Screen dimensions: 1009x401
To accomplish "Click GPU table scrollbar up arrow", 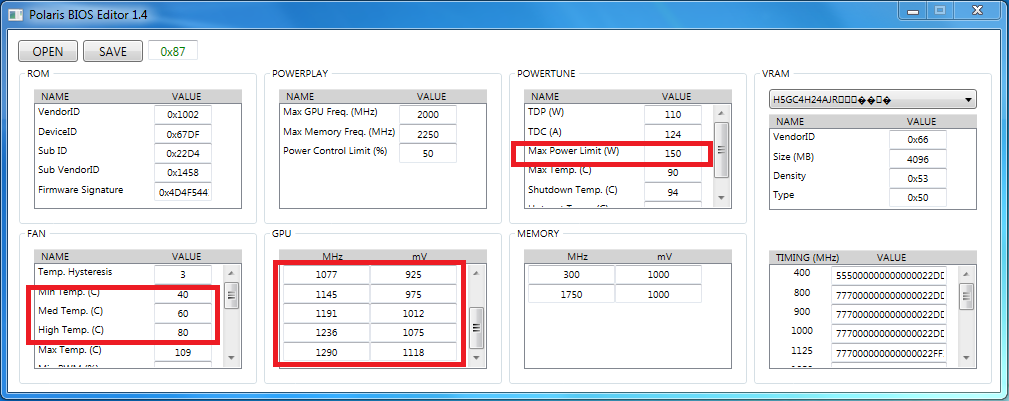I will click(x=476, y=272).
